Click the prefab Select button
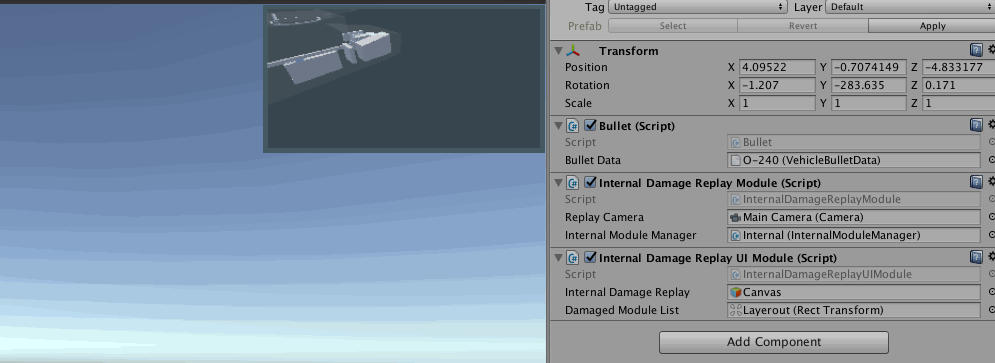This screenshot has height=363, width=995. pyautogui.click(x=673, y=26)
